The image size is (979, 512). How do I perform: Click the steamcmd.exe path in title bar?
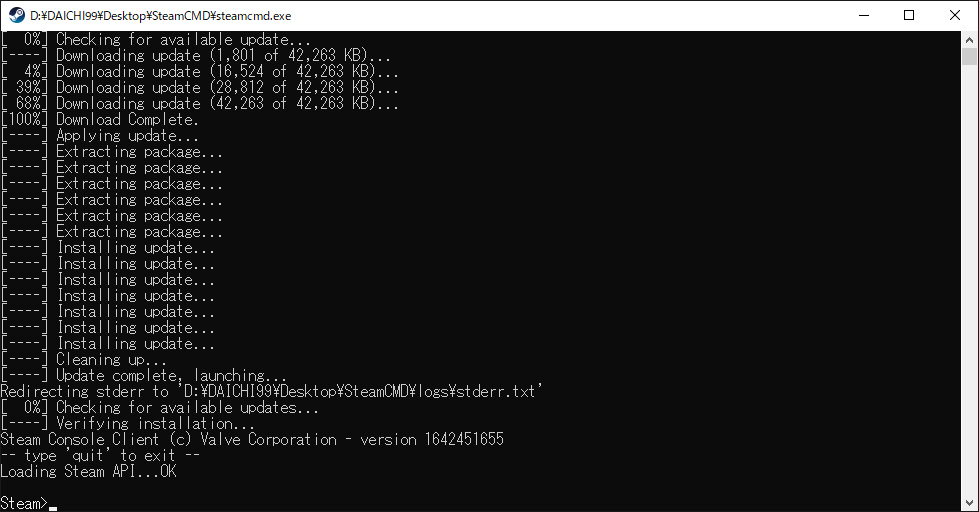click(160, 16)
